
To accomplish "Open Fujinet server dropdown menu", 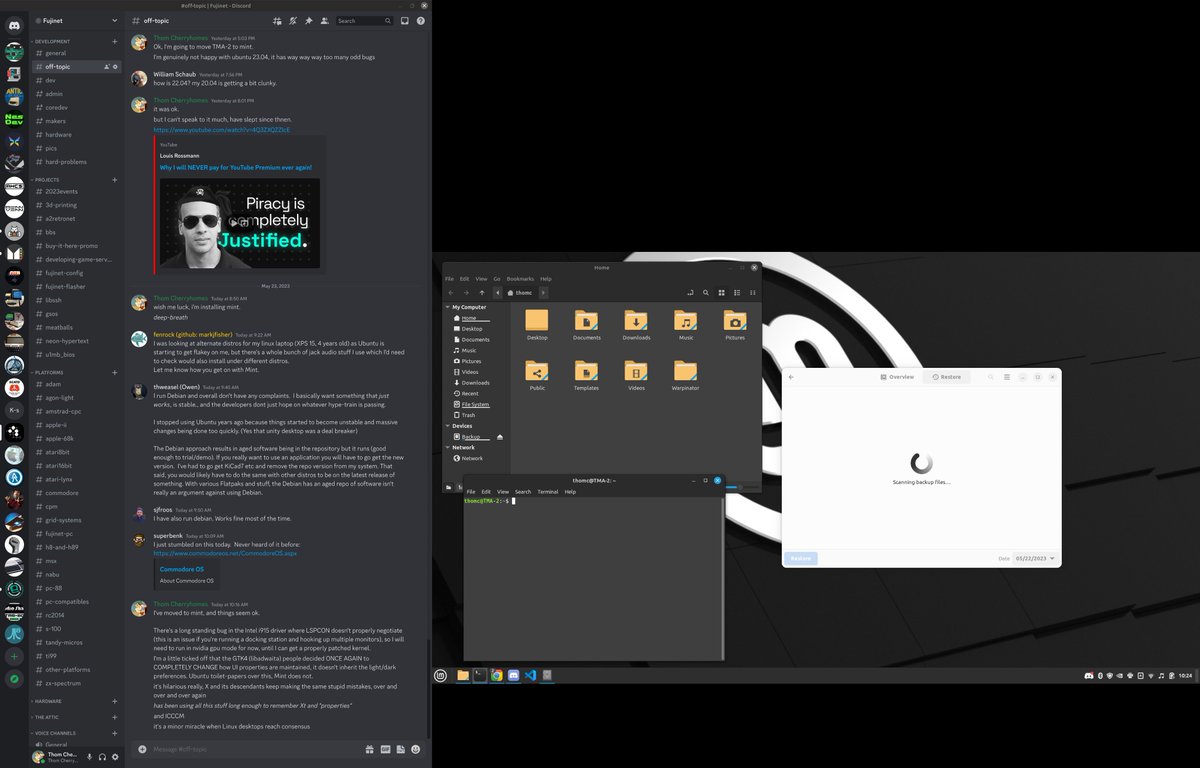I will pyautogui.click(x=115, y=20).
